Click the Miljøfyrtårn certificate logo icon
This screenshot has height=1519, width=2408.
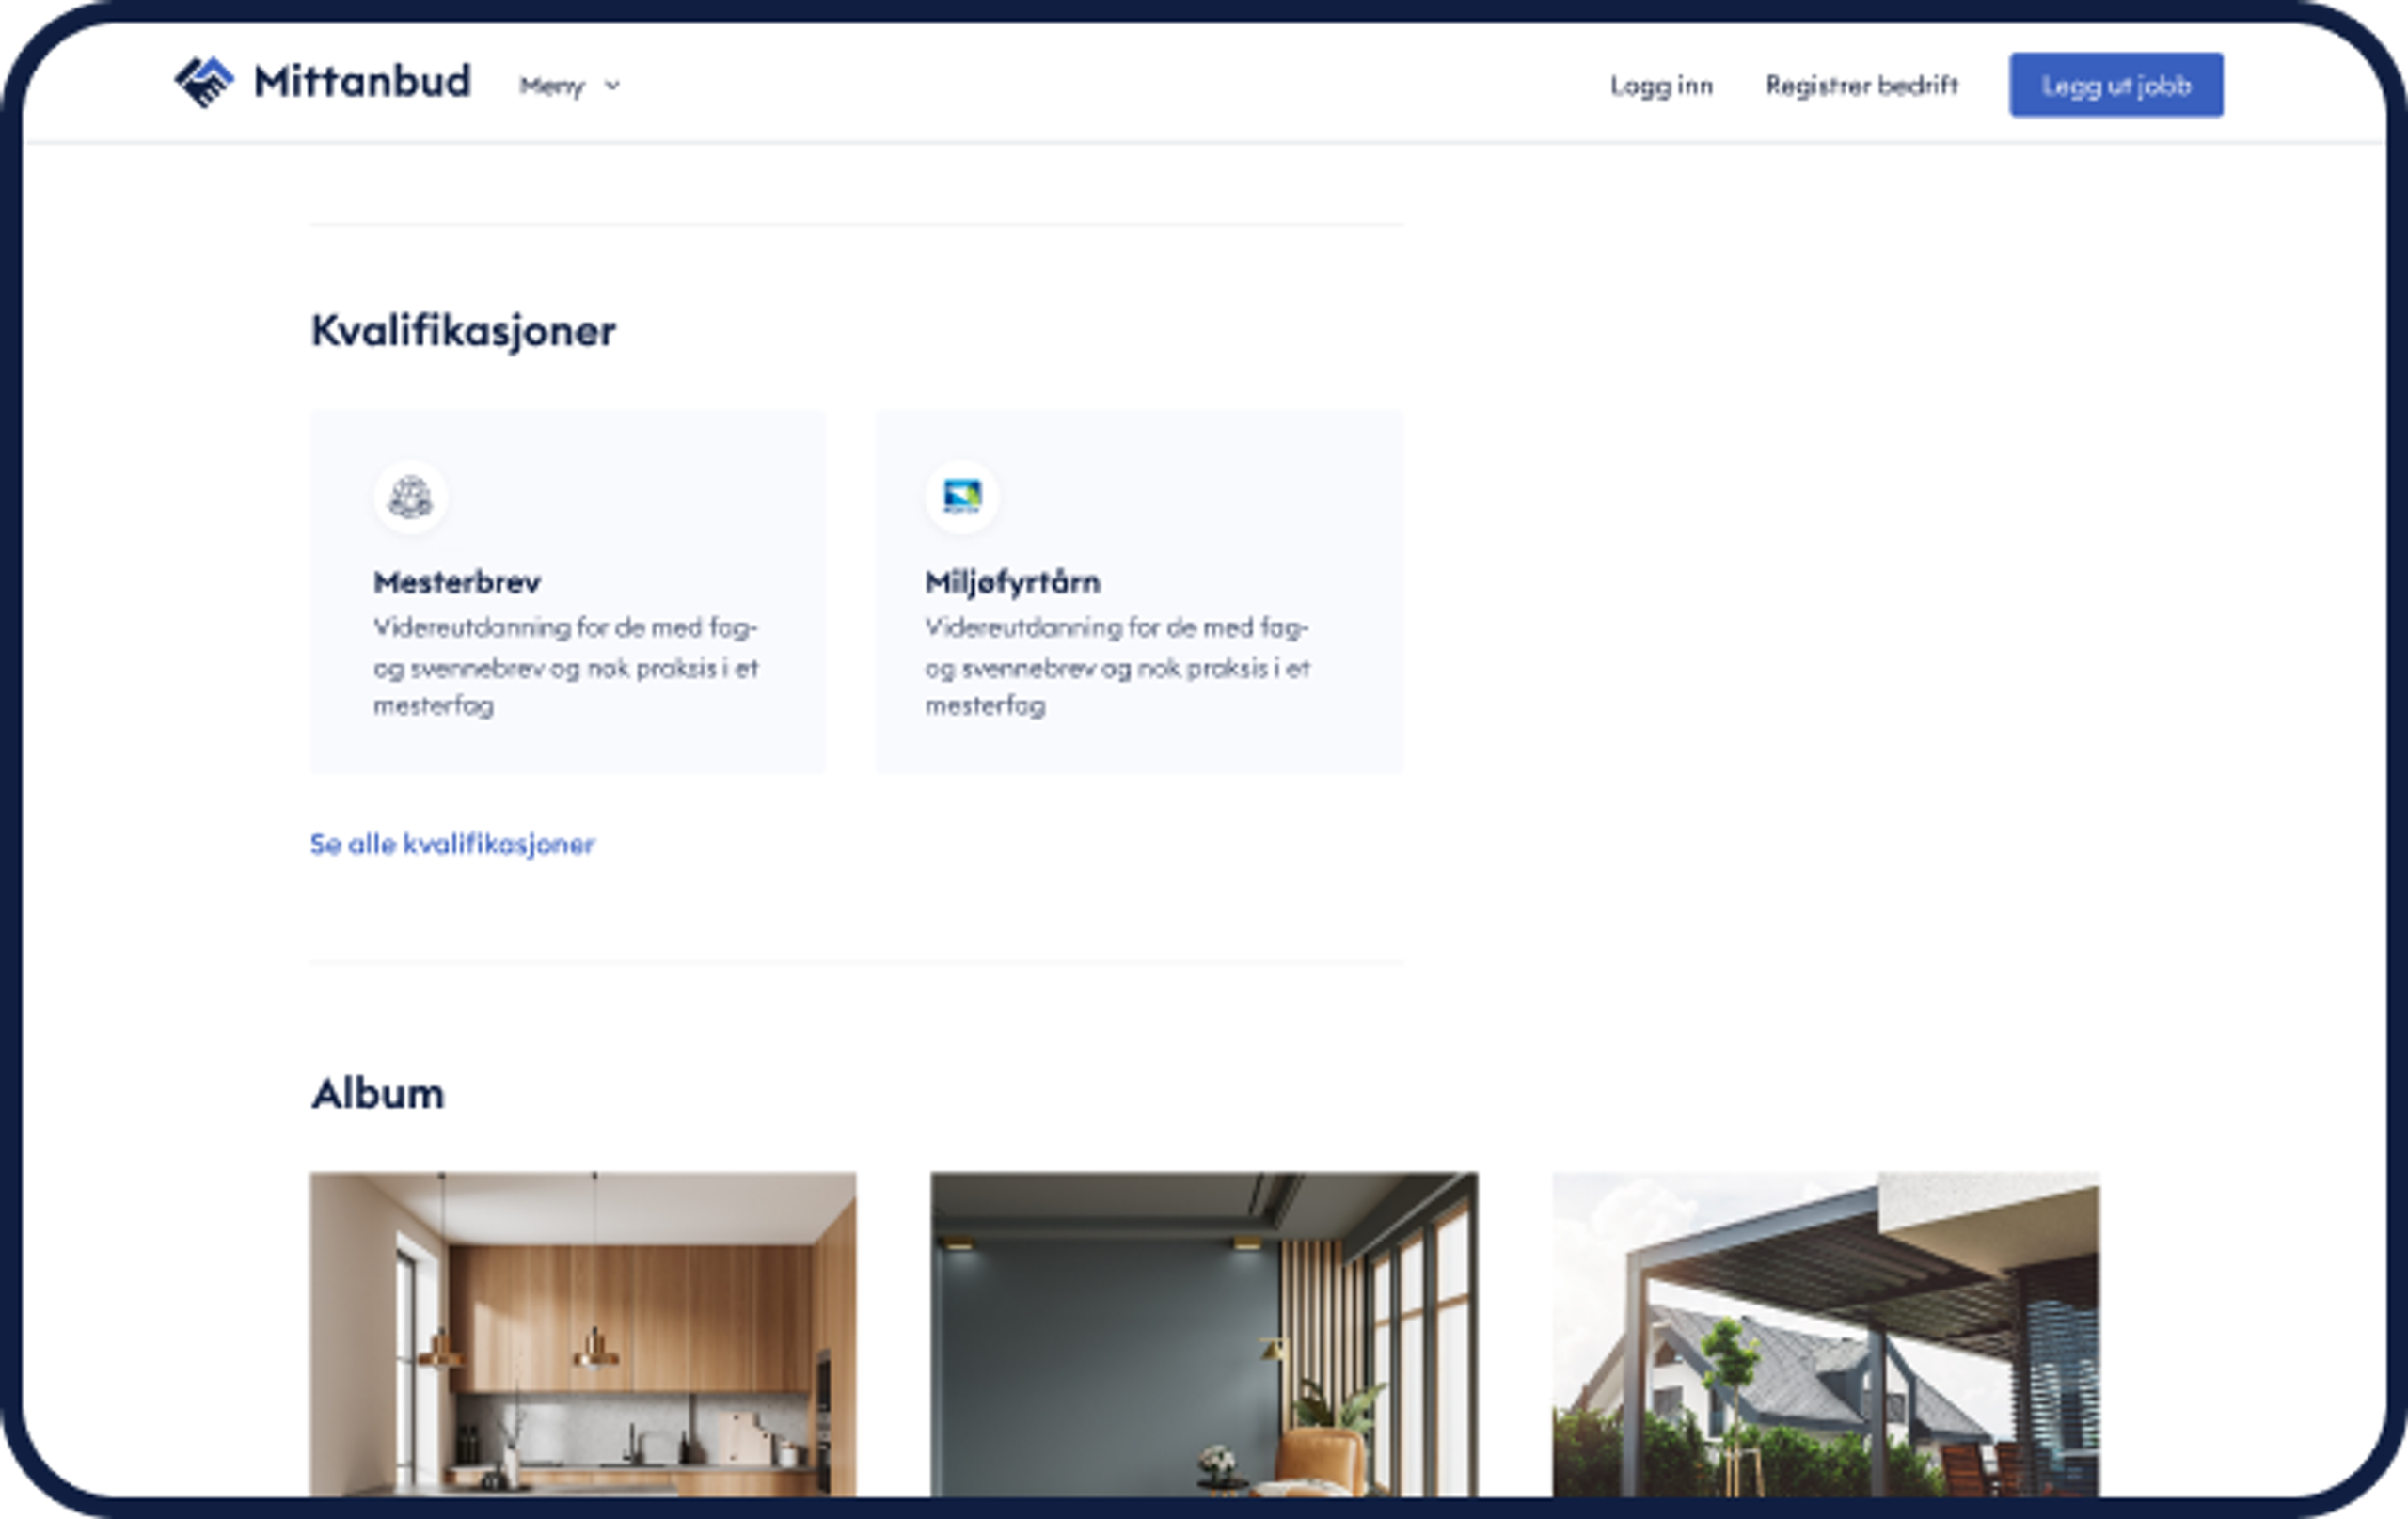(962, 496)
